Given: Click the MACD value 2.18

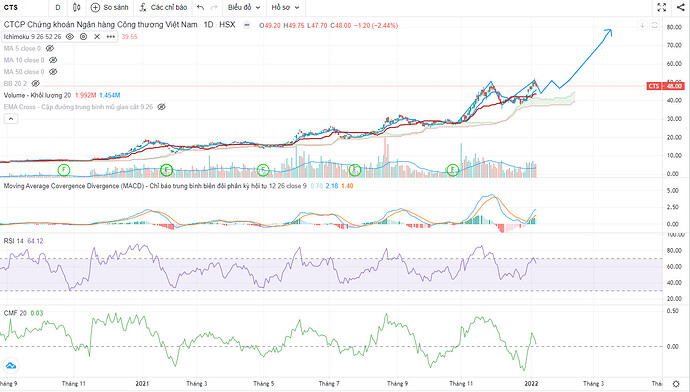Looking at the screenshot, I should click(x=332, y=186).
